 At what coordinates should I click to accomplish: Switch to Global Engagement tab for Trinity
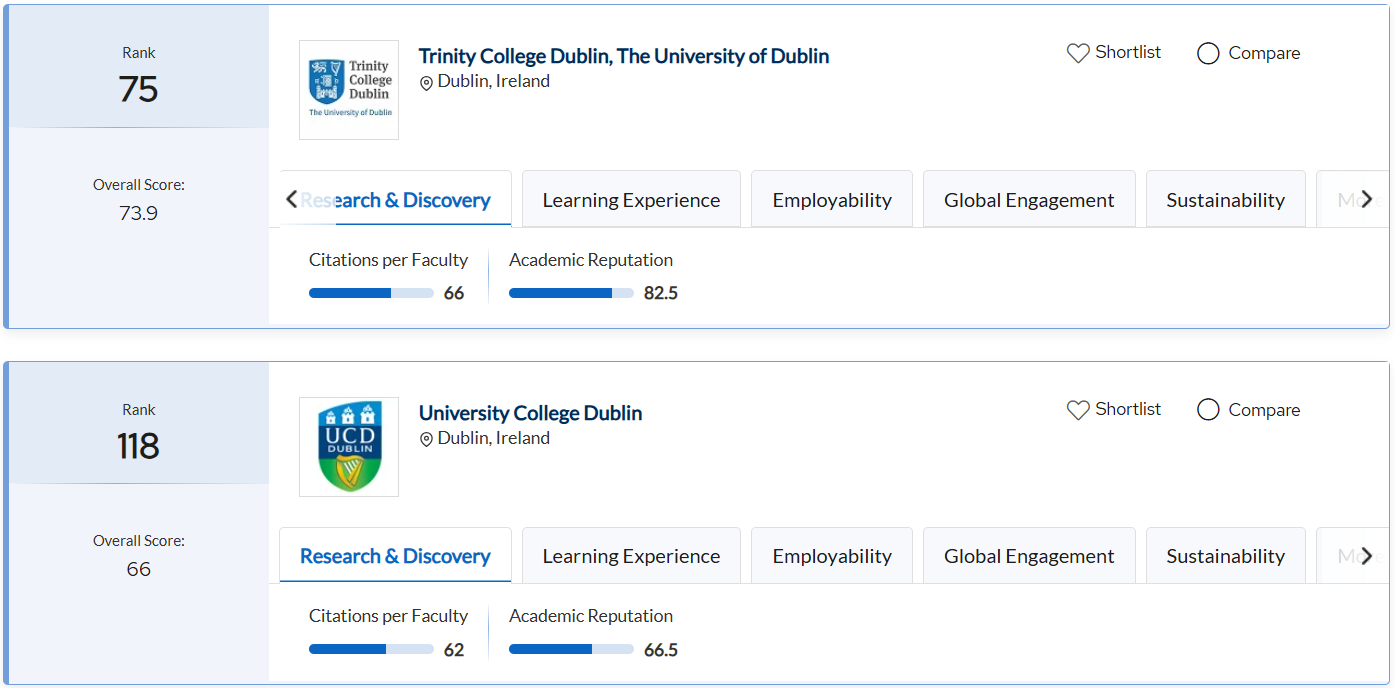pos(1029,200)
